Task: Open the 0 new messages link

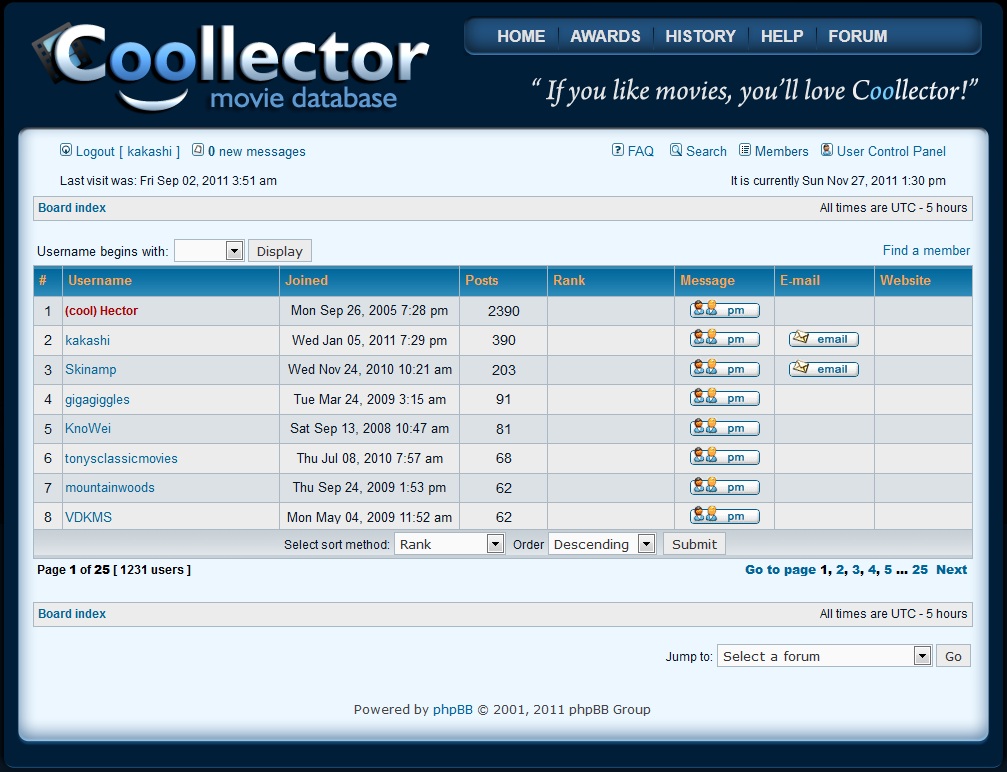Action: (x=256, y=152)
